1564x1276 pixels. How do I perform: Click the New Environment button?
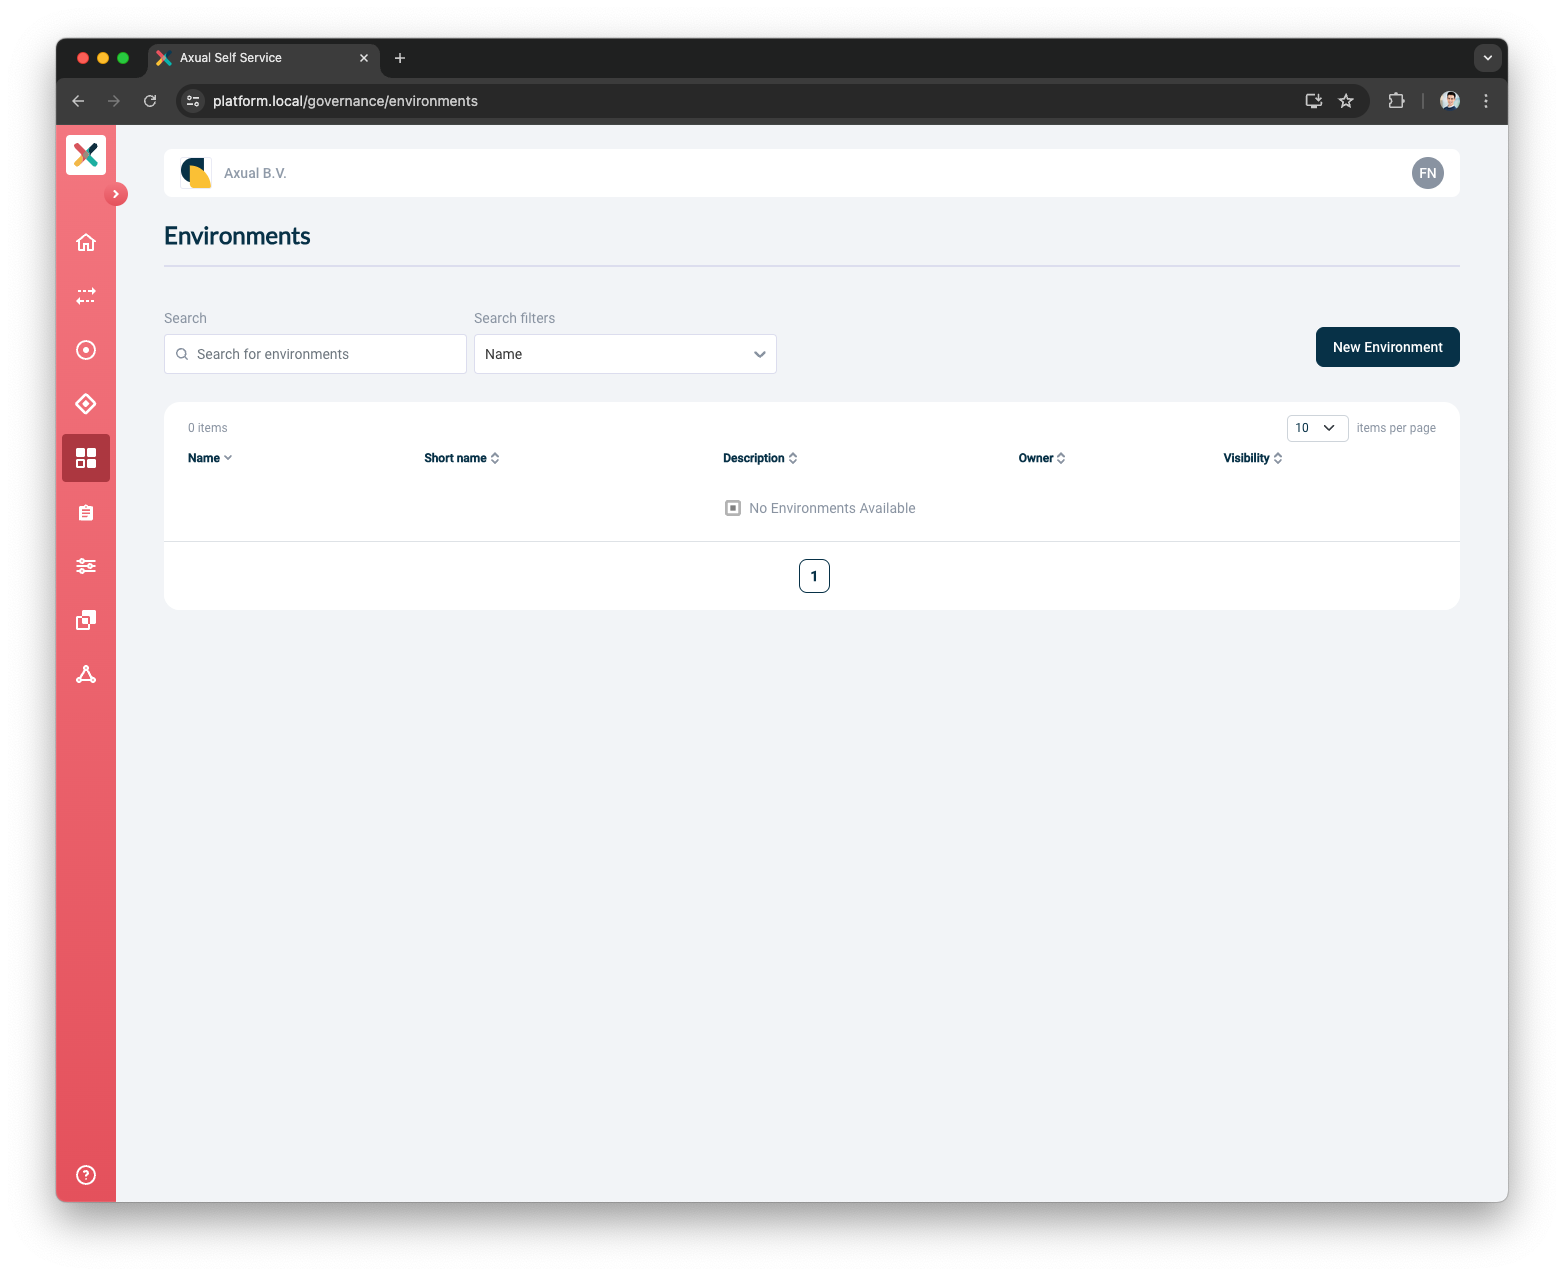pyautogui.click(x=1387, y=347)
